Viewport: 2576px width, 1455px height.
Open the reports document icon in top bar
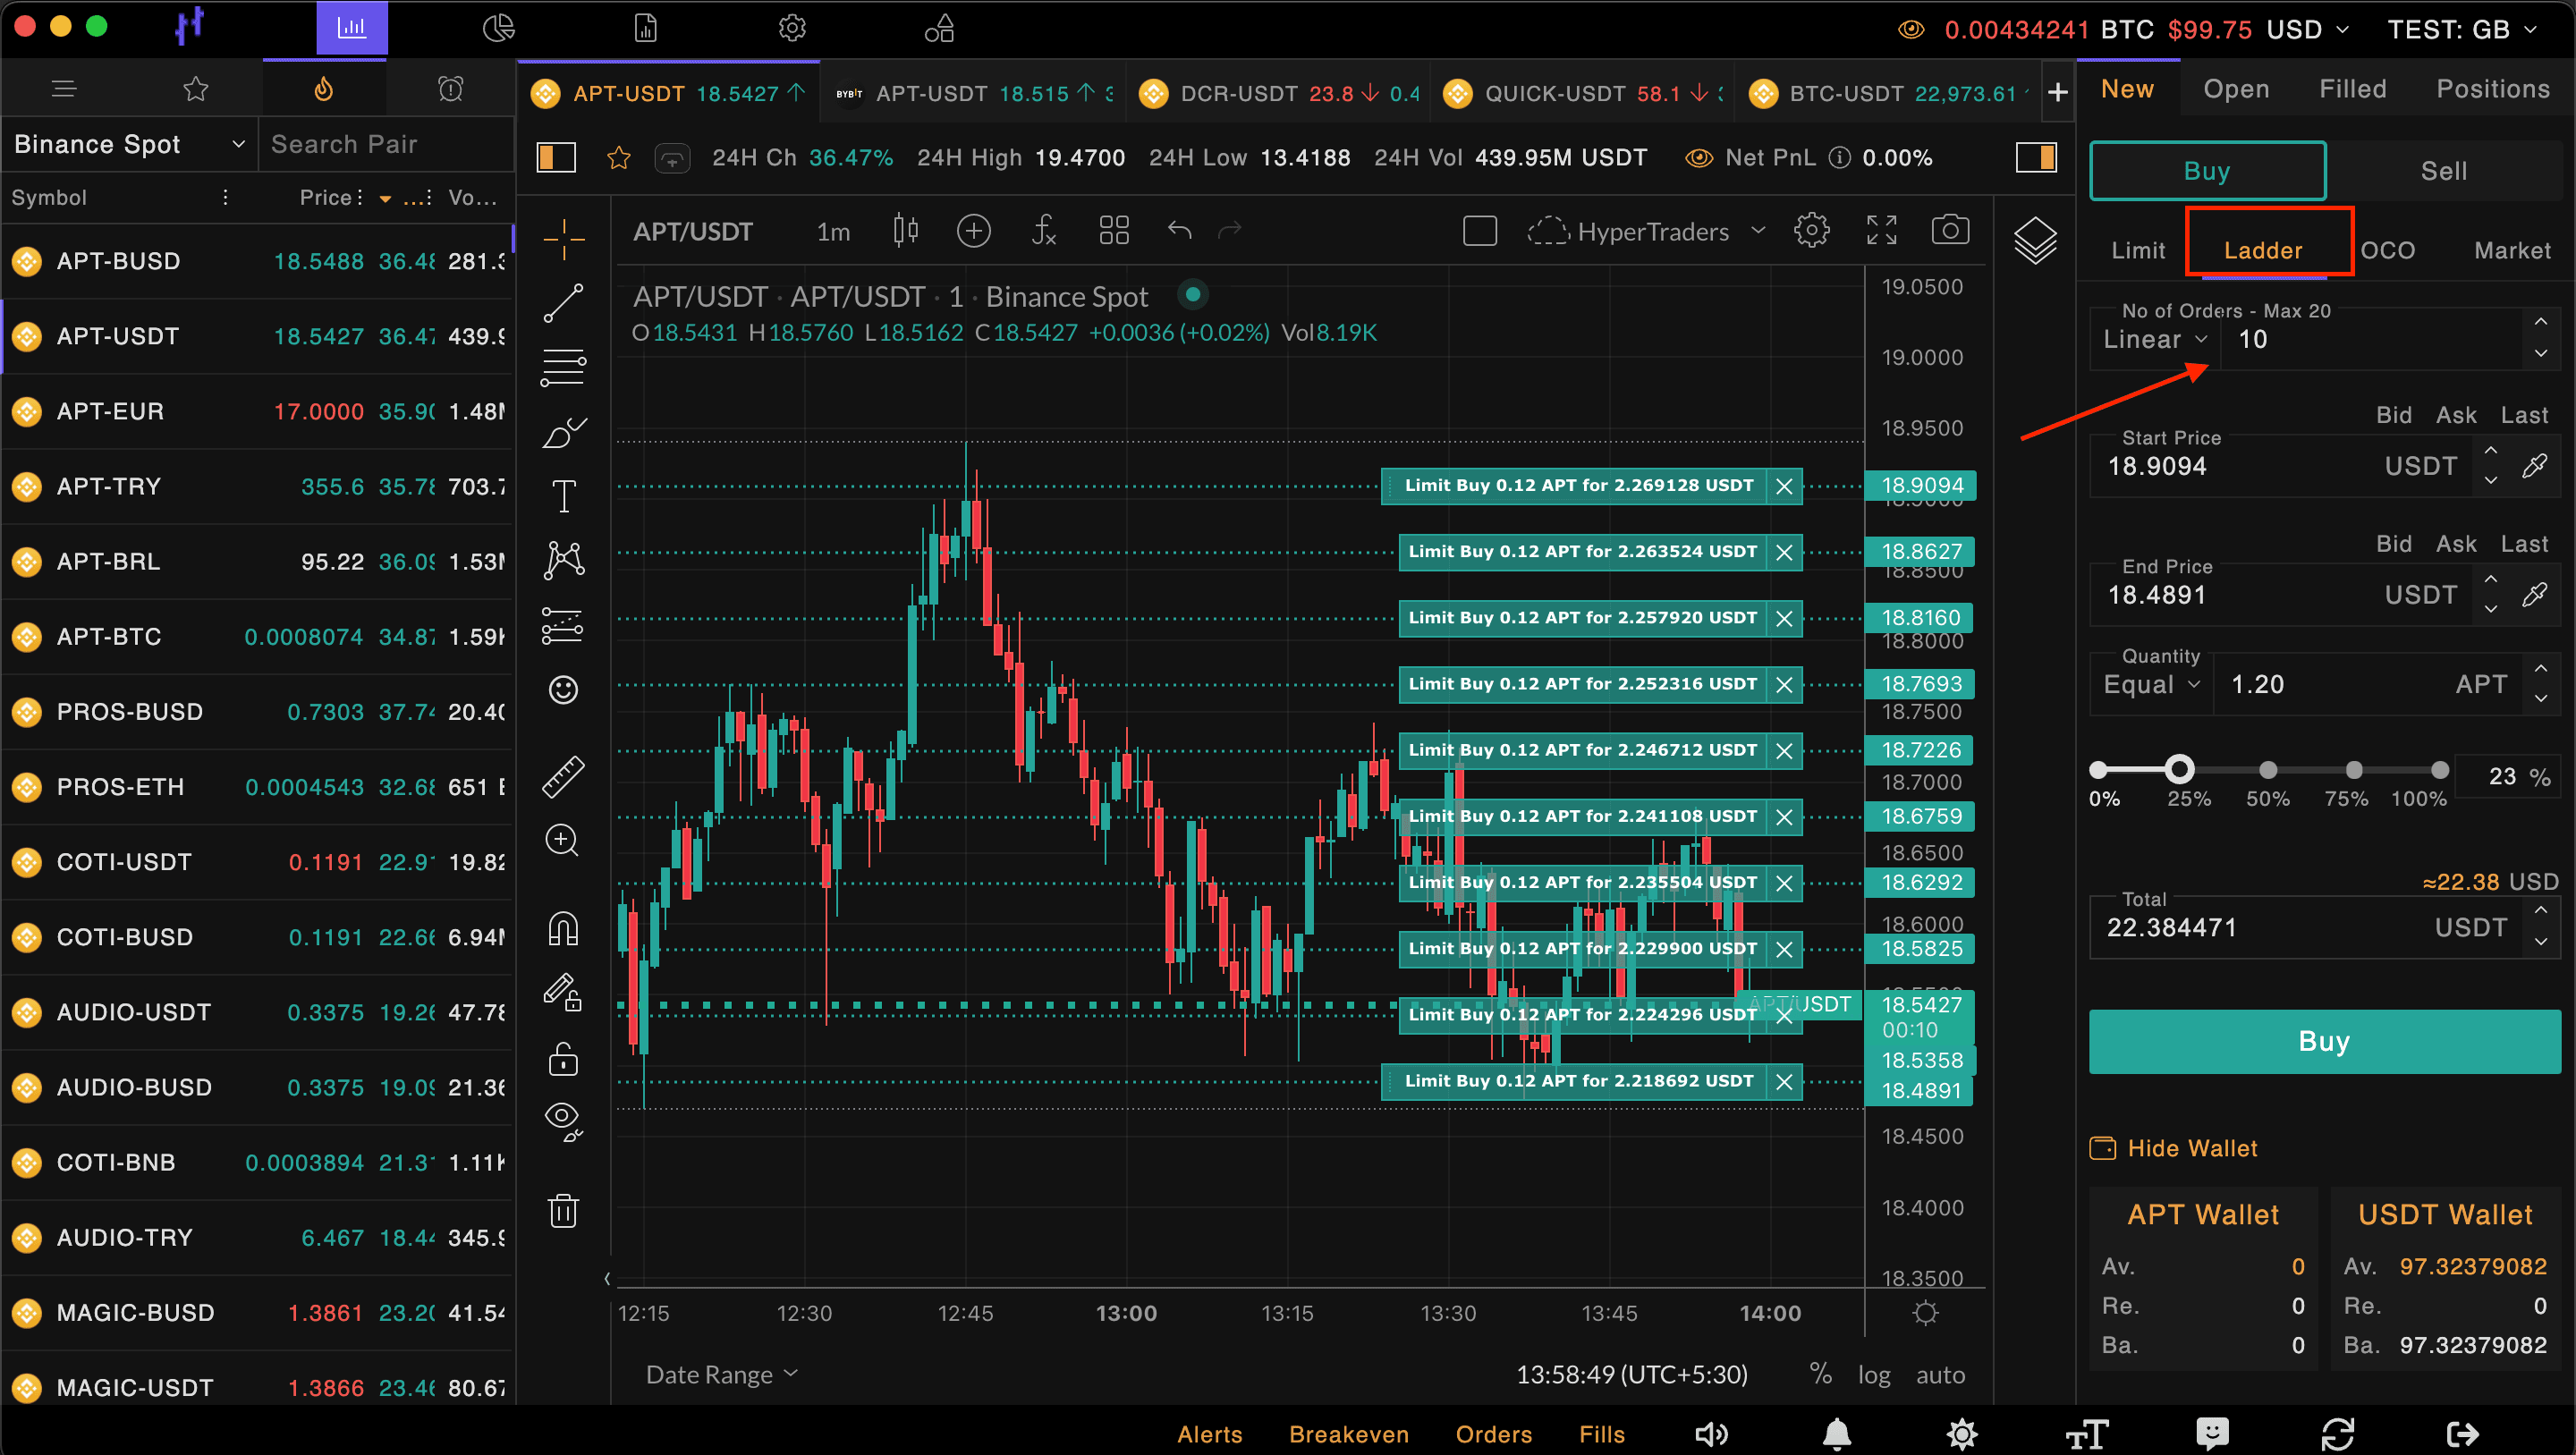(x=645, y=28)
